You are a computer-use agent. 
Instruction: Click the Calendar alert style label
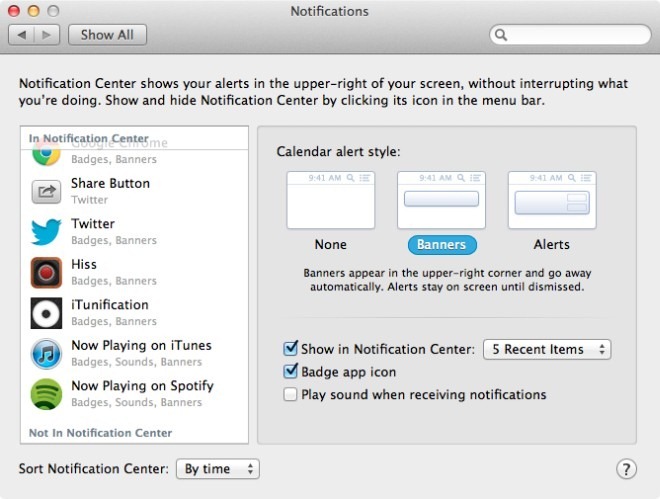pyautogui.click(x=338, y=151)
